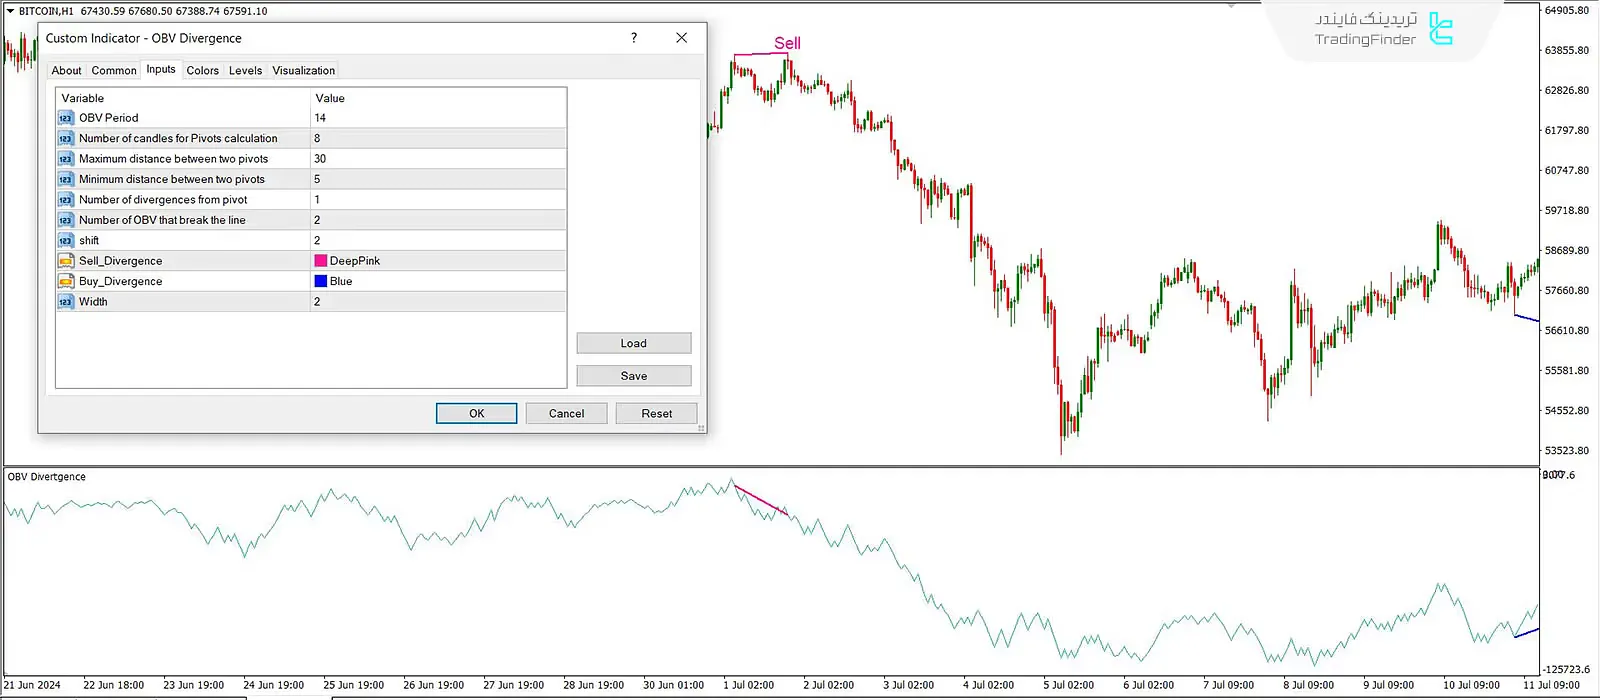The width and height of the screenshot is (1600, 700).
Task: Click icon next to Maximum distance between pivots
Action: tap(66, 159)
